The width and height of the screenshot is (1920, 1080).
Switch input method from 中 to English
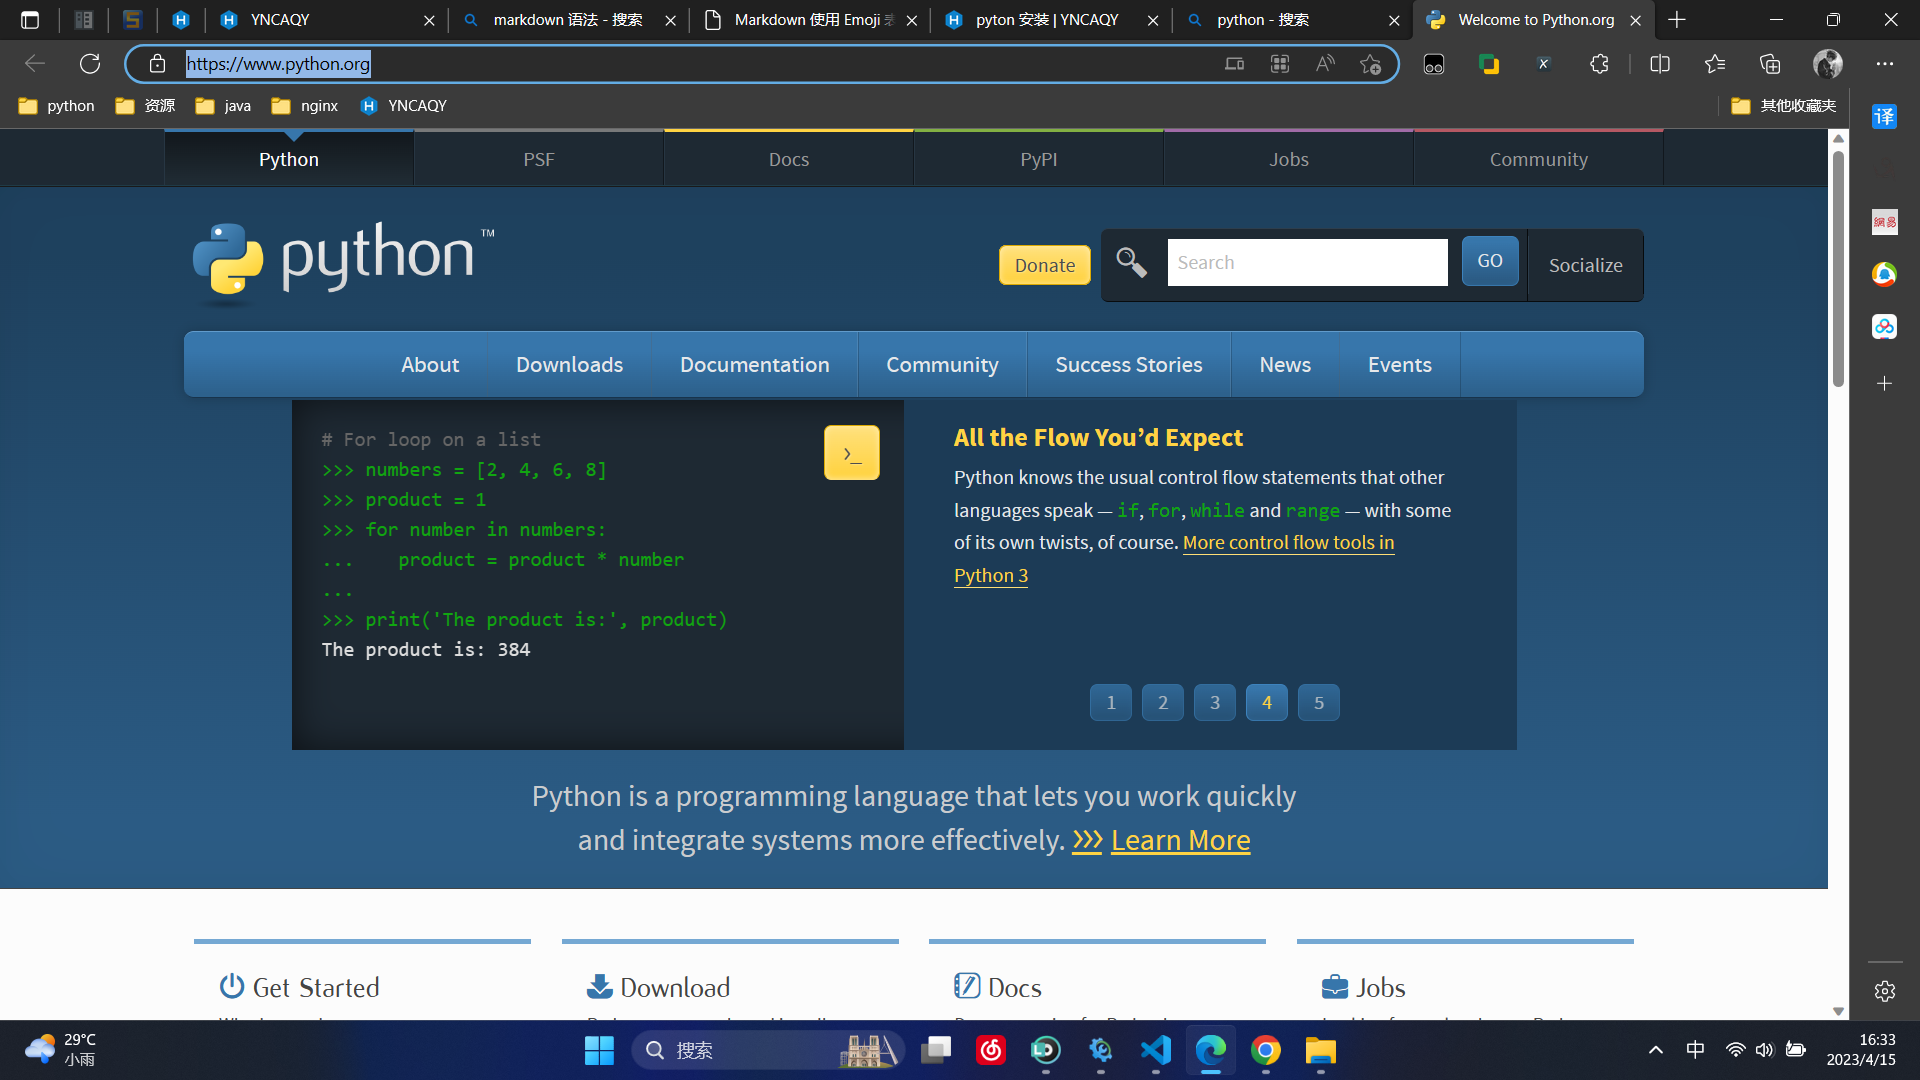1697,1050
